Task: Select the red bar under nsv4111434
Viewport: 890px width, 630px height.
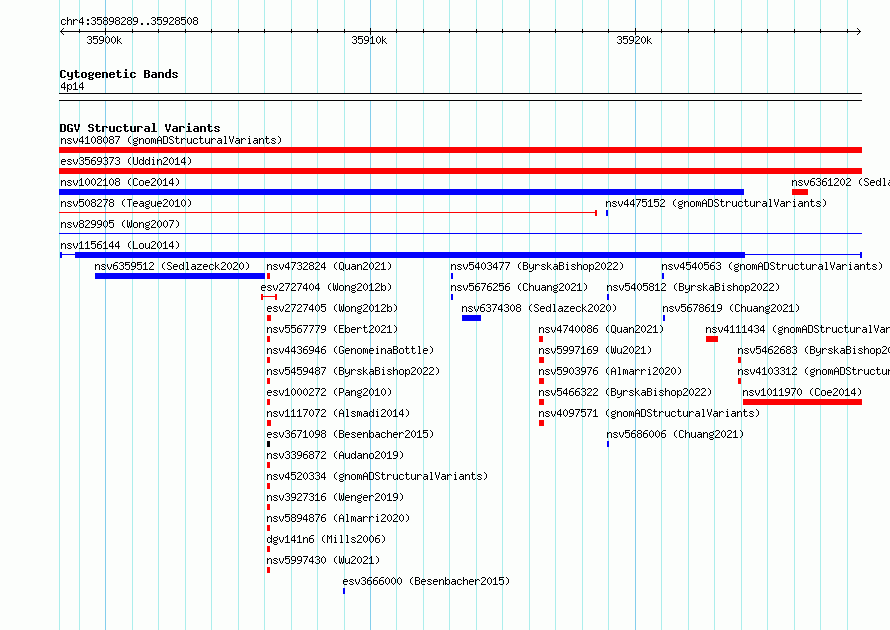Action: coord(712,339)
